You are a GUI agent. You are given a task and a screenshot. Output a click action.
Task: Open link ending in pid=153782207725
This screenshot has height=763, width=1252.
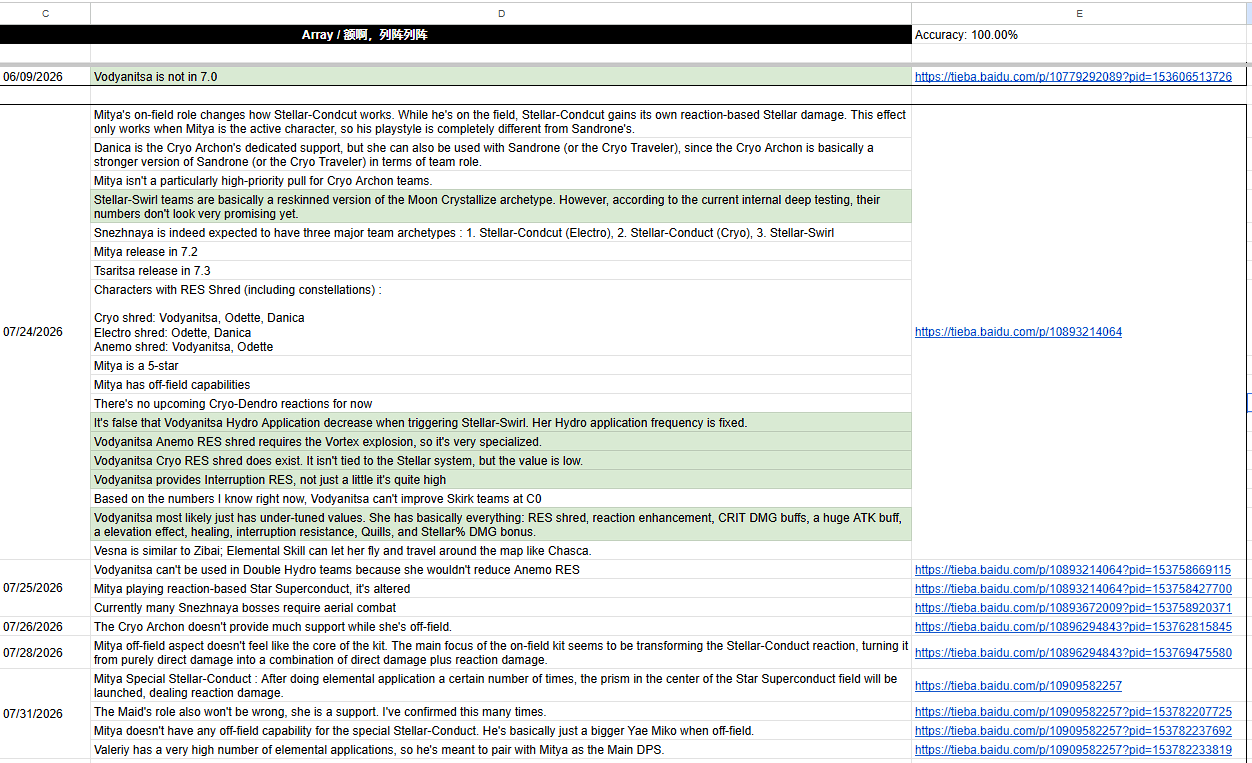[x=1073, y=712]
